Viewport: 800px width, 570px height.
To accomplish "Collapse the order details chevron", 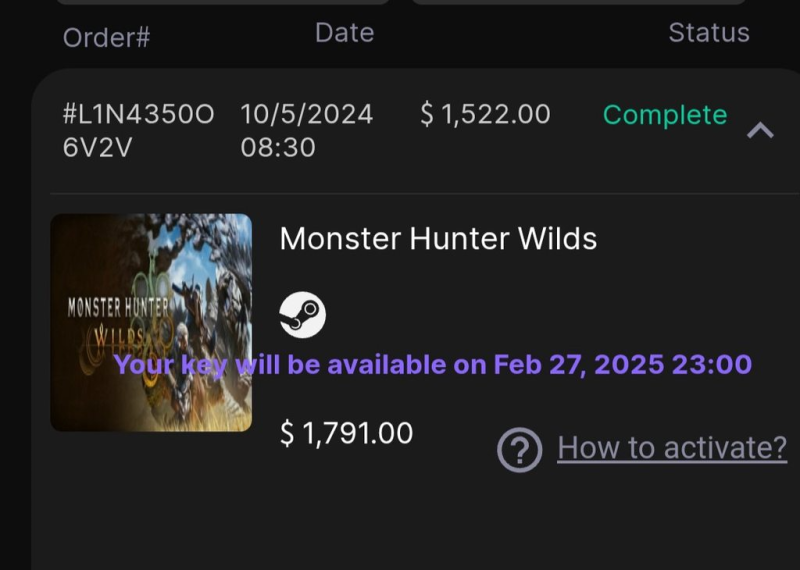I will 760,130.
